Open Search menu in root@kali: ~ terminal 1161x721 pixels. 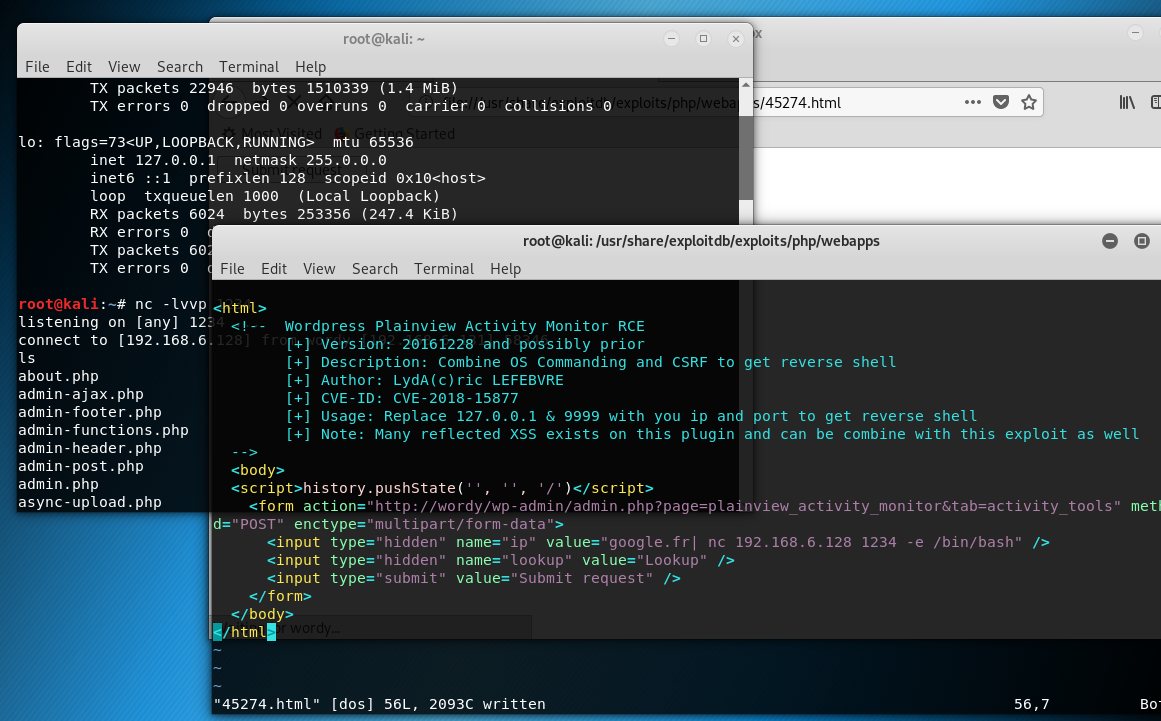point(179,67)
